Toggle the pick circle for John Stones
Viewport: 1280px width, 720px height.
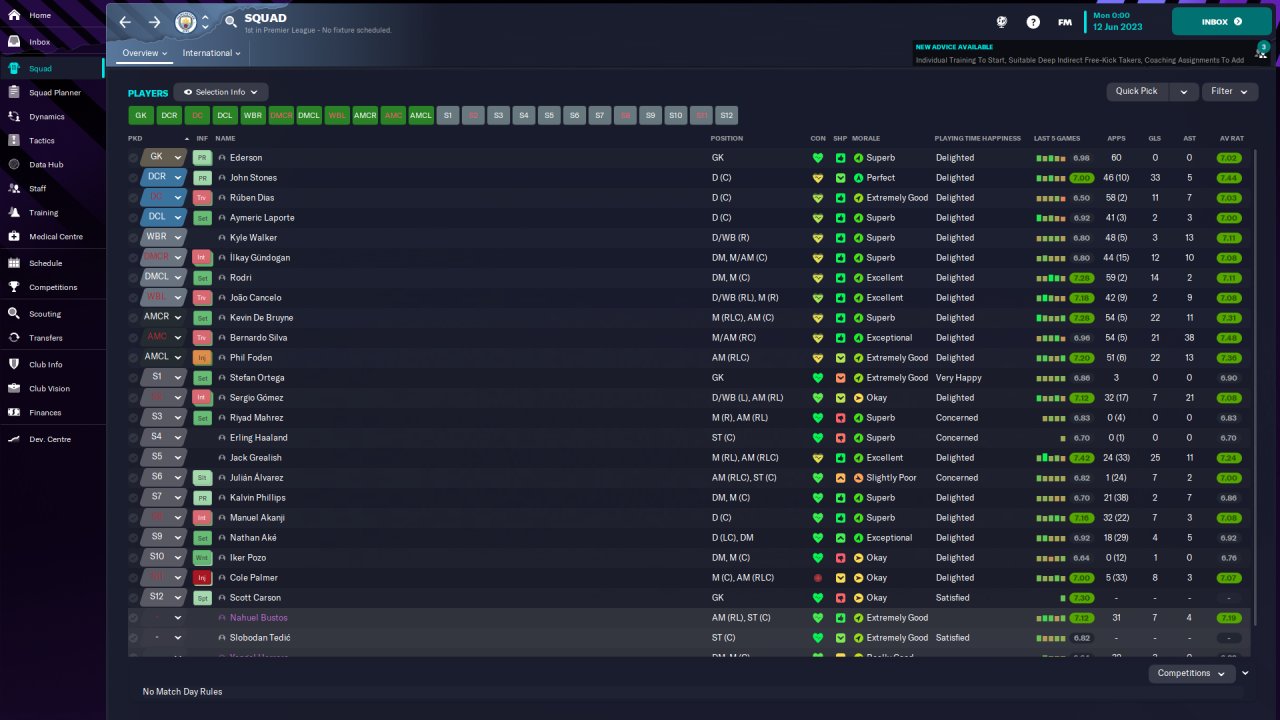tap(134, 178)
